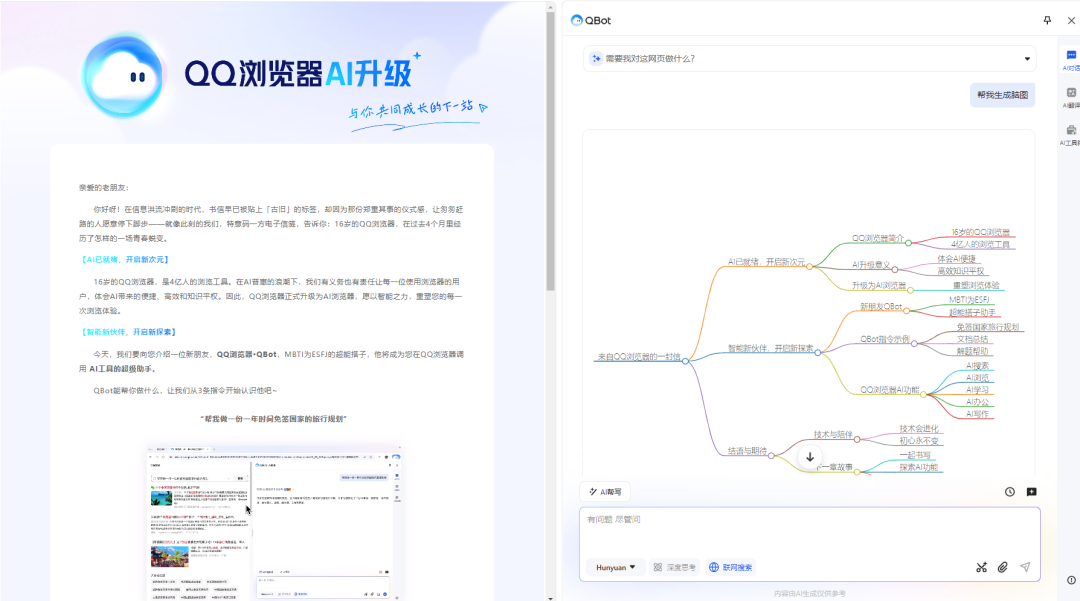Click the quoted 帮我做一份一年时间免签国家的旅行规划 line
Image resolution: width=1080 pixels, height=601 pixels.
click(x=273, y=419)
